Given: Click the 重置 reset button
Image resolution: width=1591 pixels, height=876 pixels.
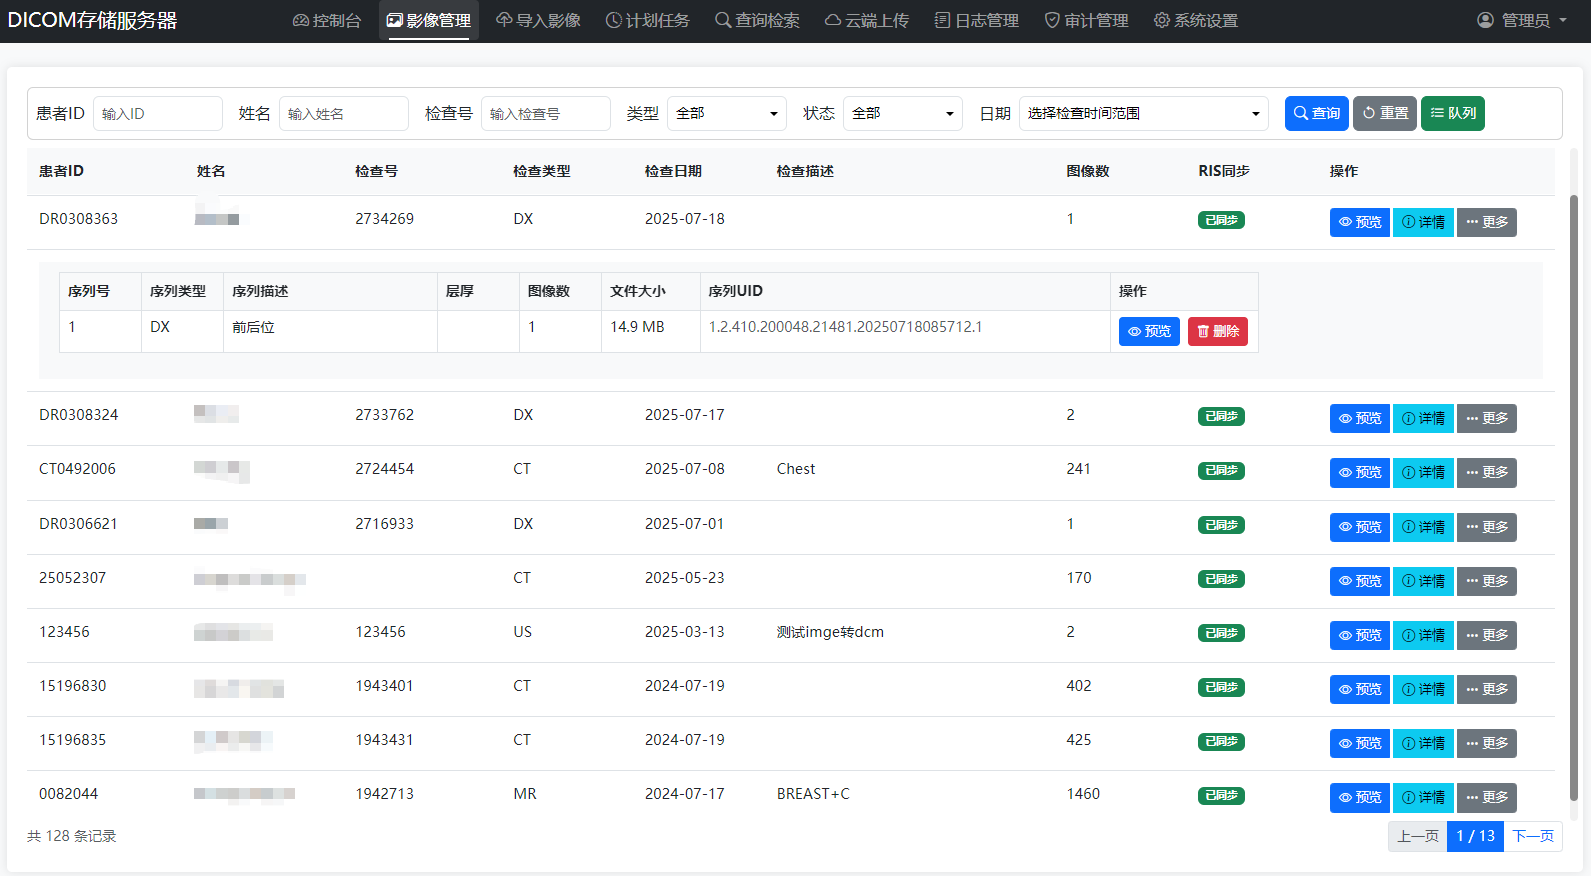Looking at the screenshot, I should click(x=1384, y=113).
